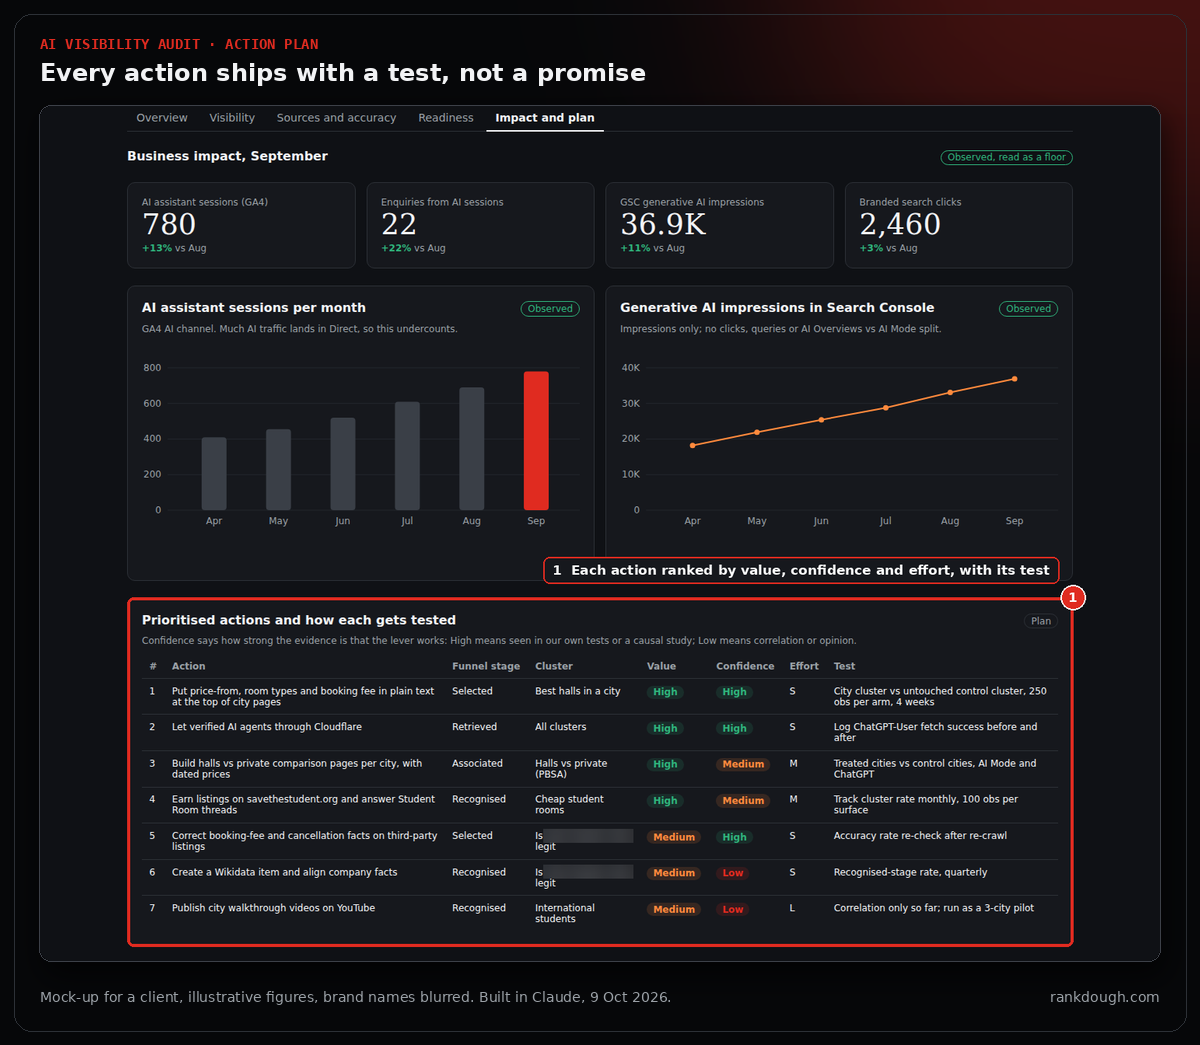Click the Plan badge in actions table
The height and width of the screenshot is (1045, 1200).
1041,621
